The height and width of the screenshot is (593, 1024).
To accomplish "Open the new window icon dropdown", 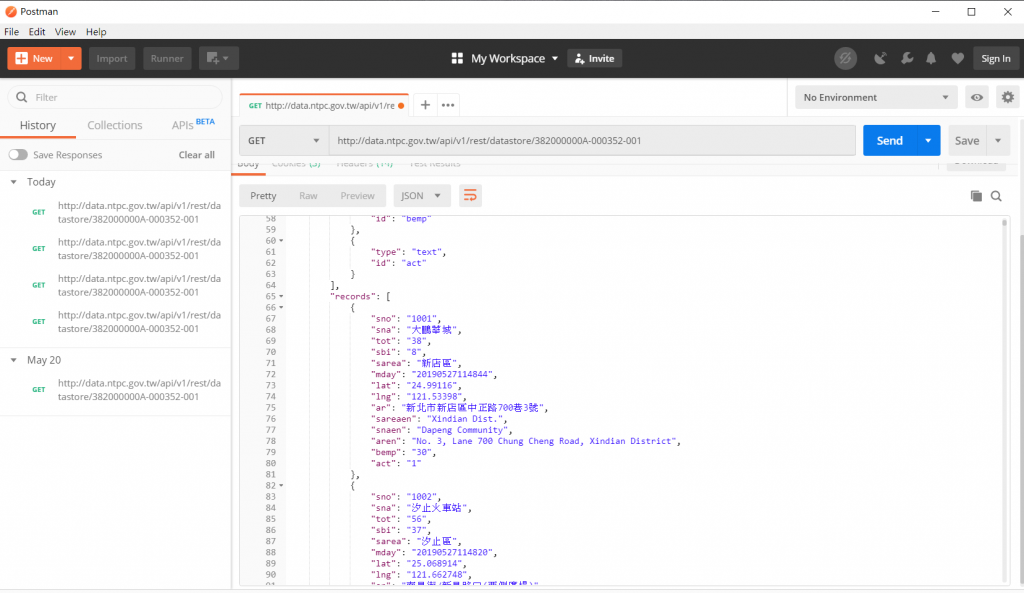I will pos(219,58).
